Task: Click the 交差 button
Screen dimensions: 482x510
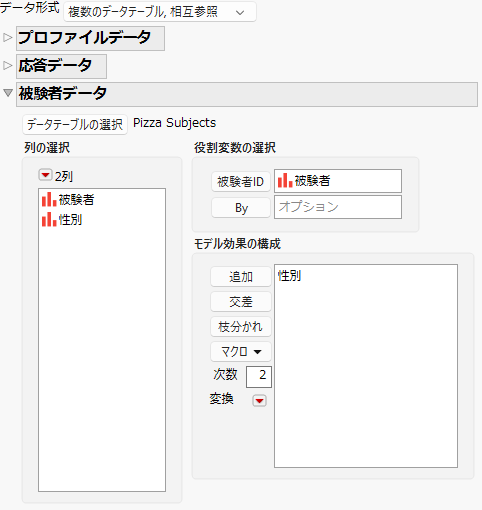Action: 241,302
